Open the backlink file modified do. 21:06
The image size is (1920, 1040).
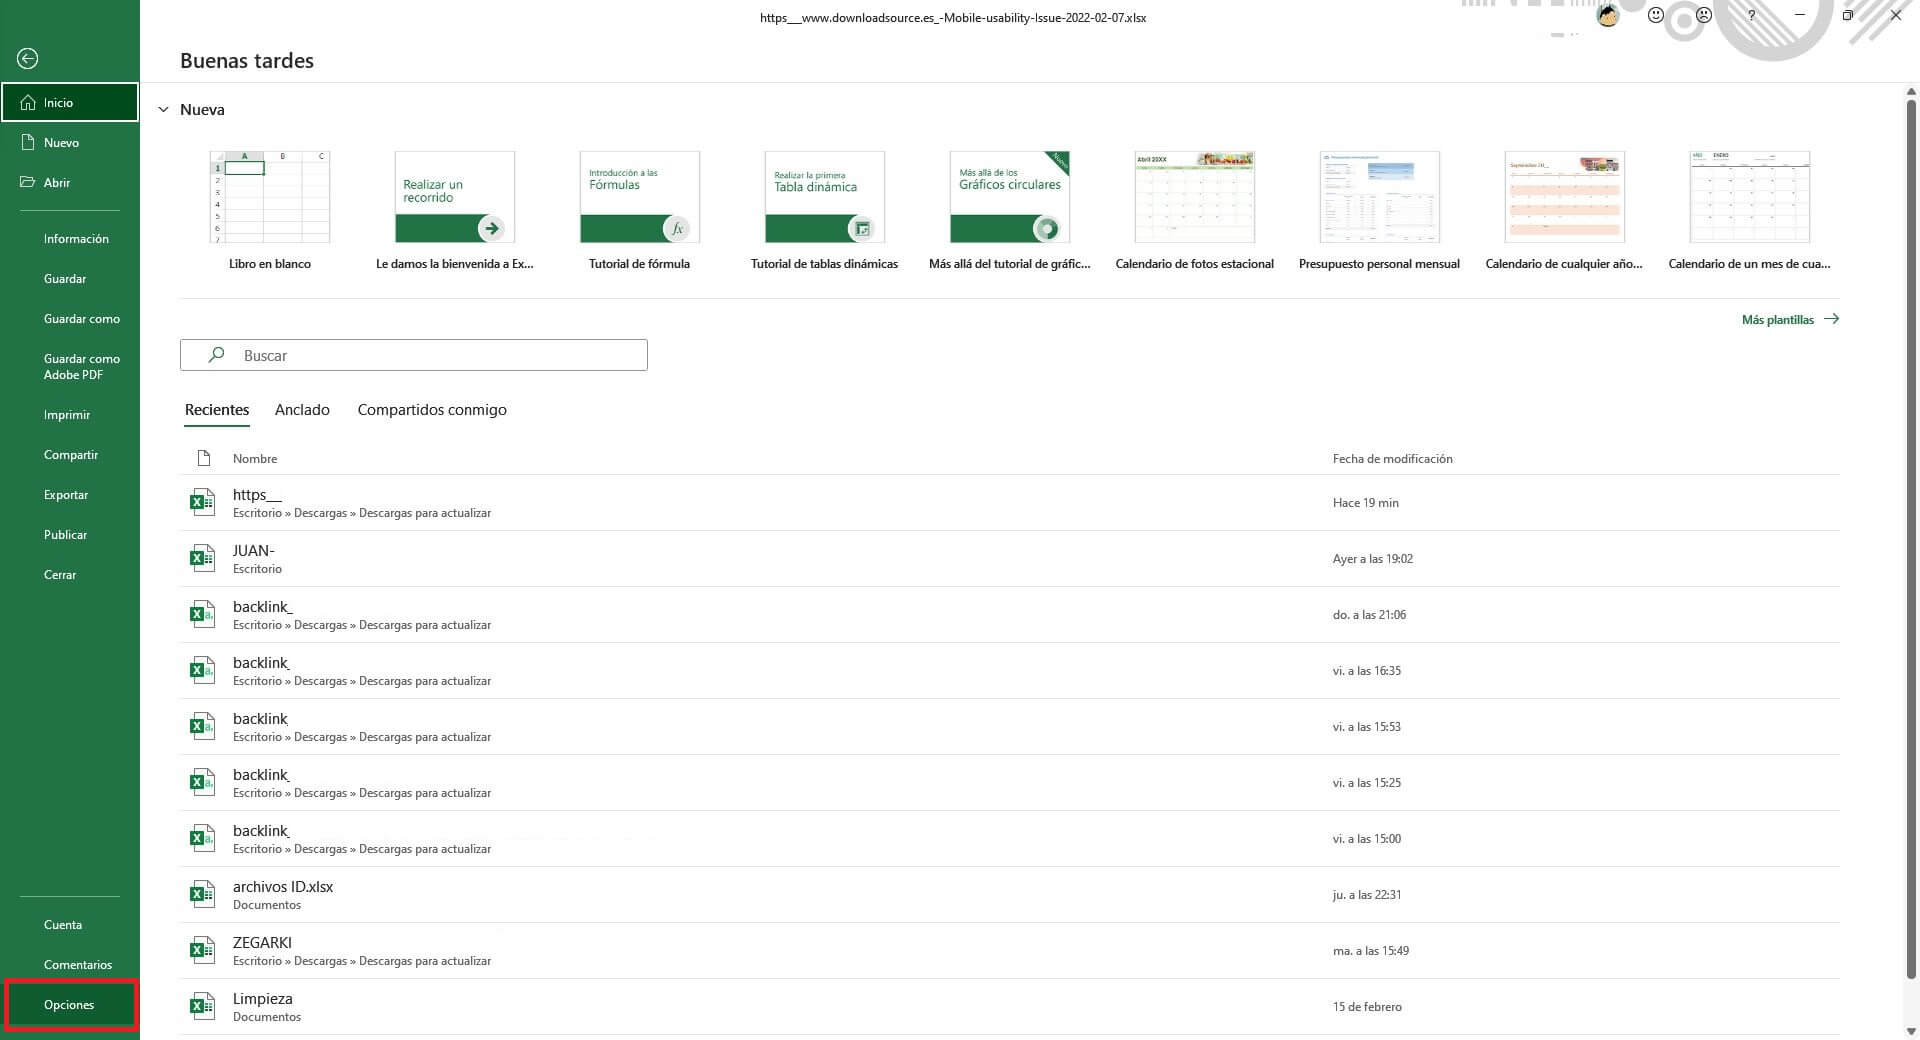(1010, 614)
